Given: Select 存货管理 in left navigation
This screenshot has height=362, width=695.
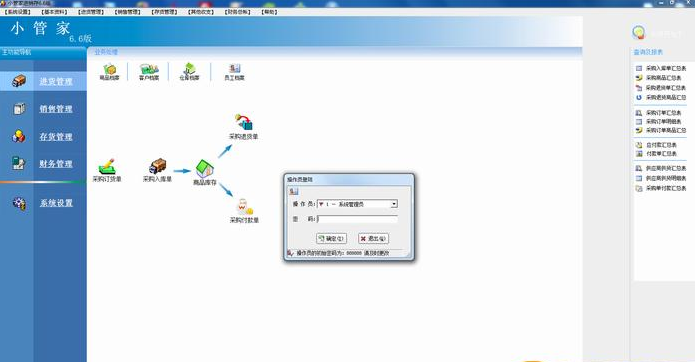Looking at the screenshot, I should coord(56,137).
